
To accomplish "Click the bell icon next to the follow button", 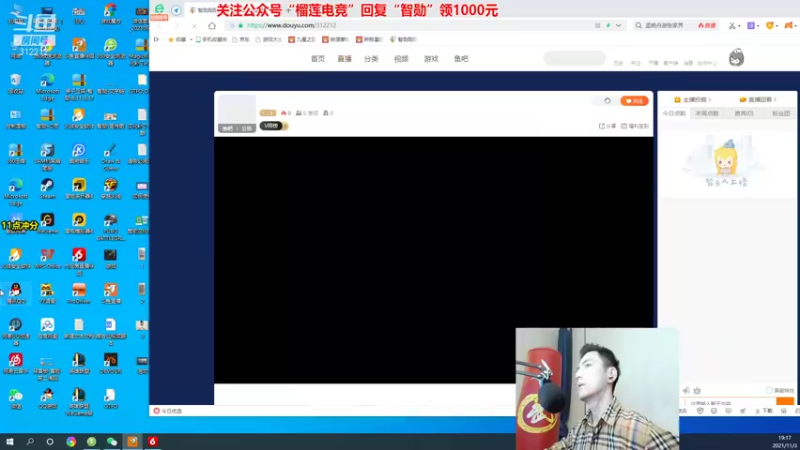I will [x=607, y=101].
